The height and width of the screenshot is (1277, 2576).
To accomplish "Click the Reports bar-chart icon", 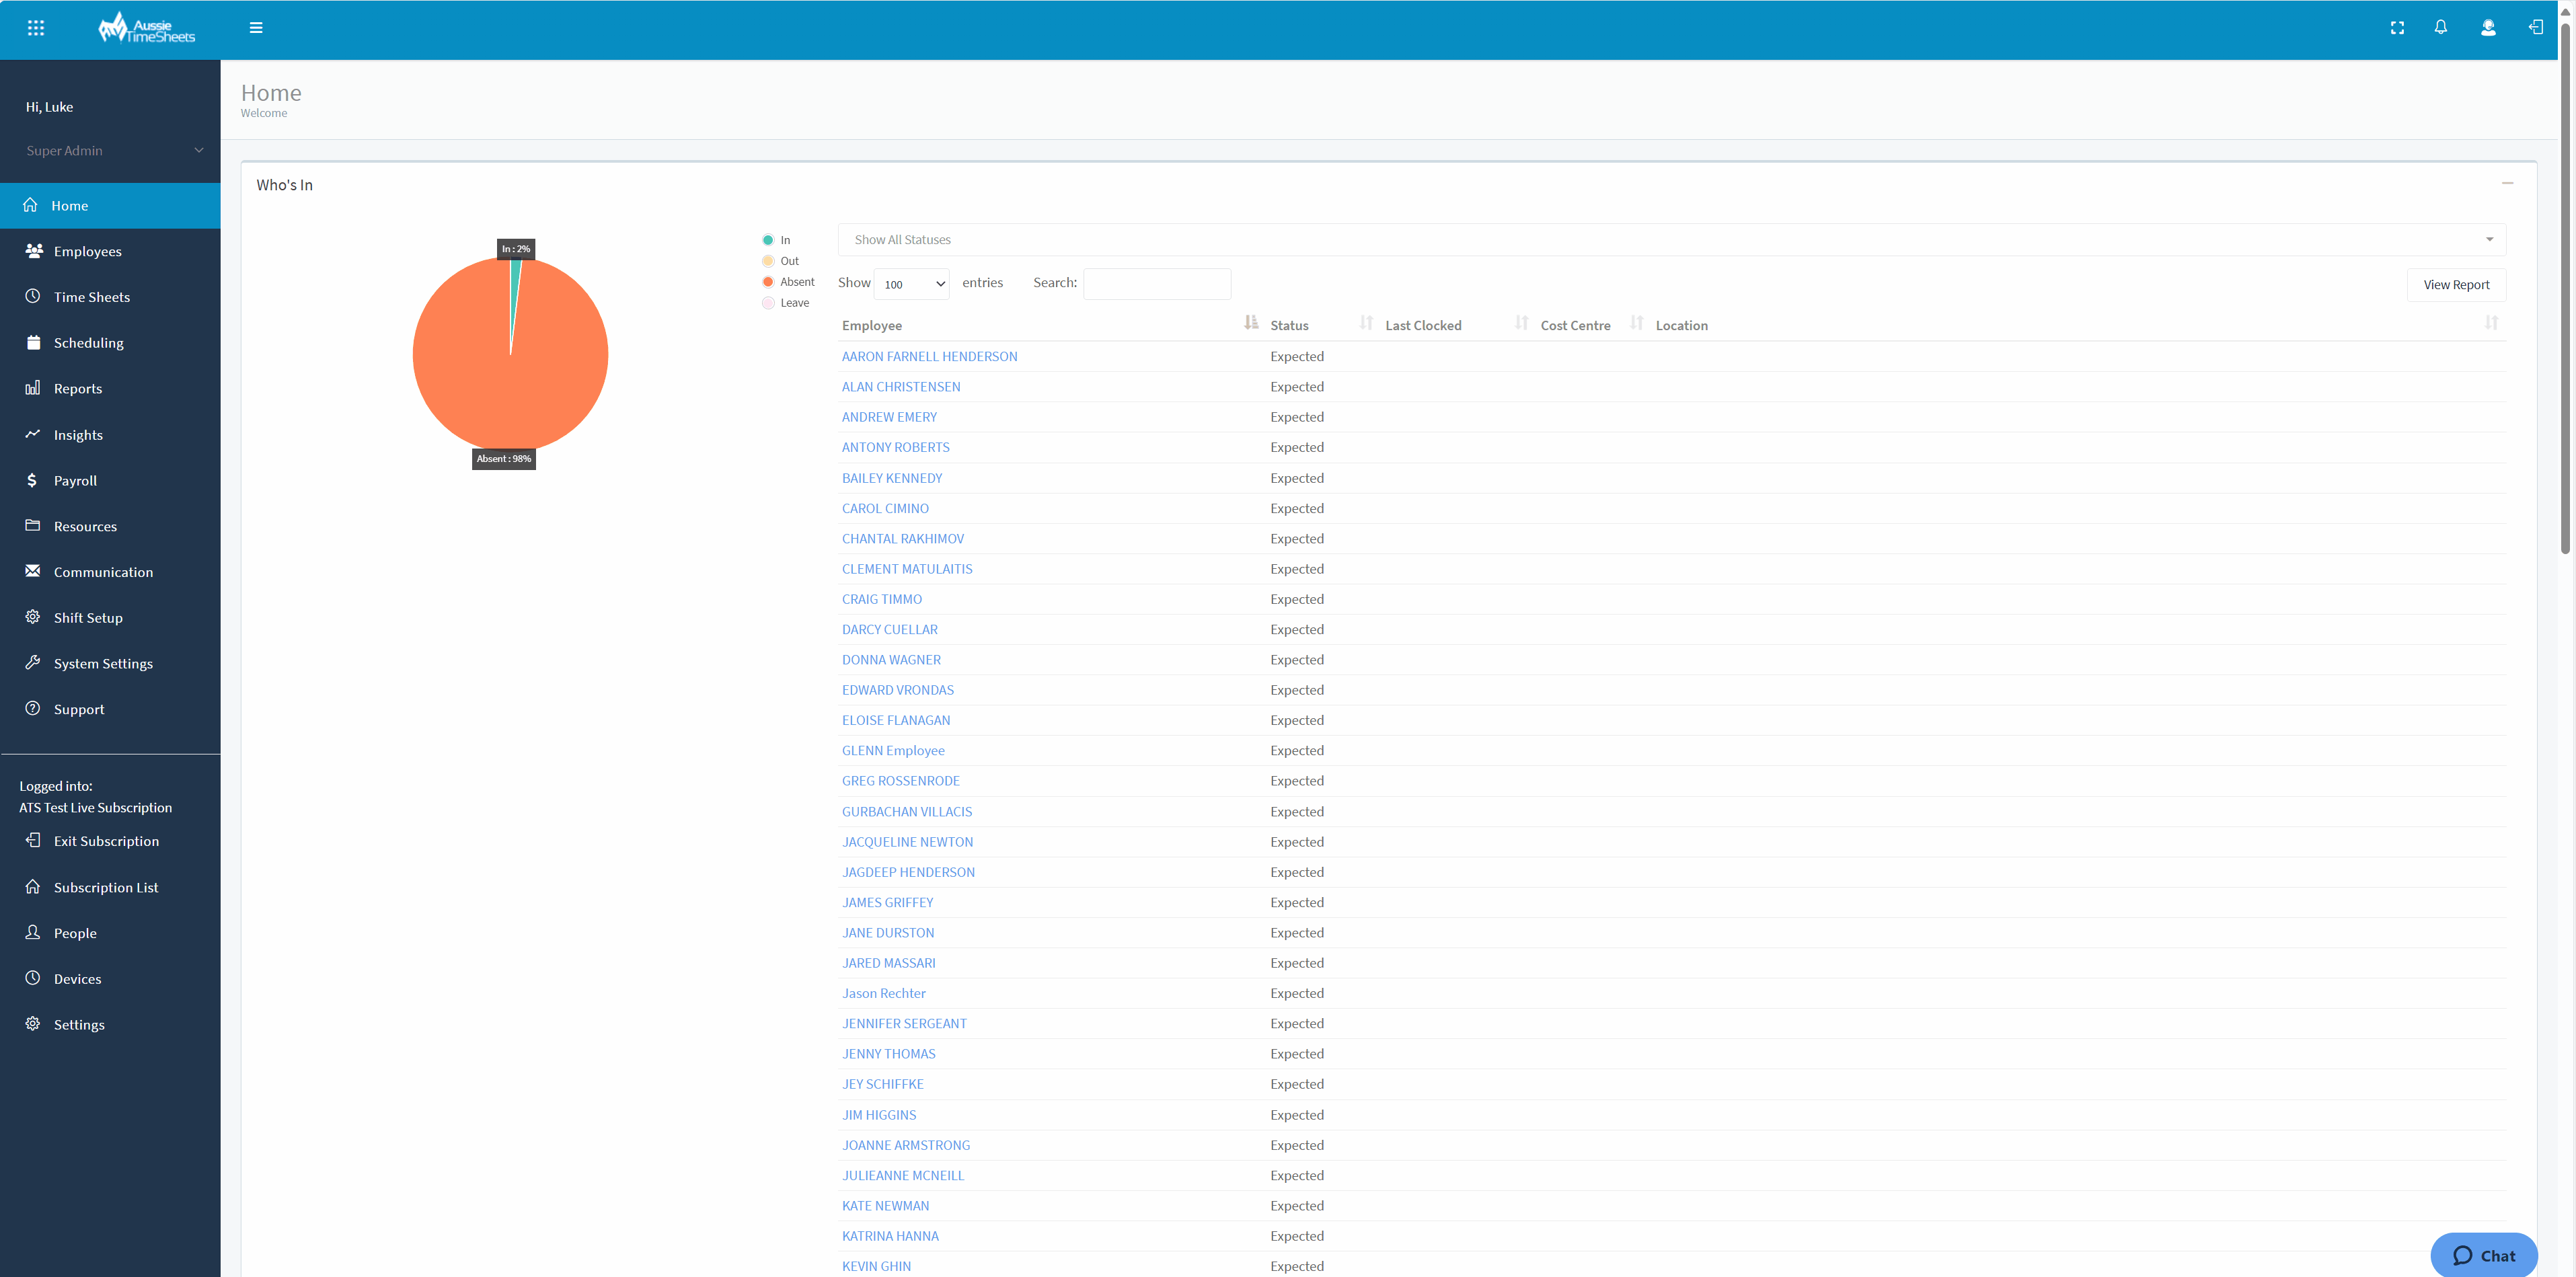I will (x=33, y=388).
